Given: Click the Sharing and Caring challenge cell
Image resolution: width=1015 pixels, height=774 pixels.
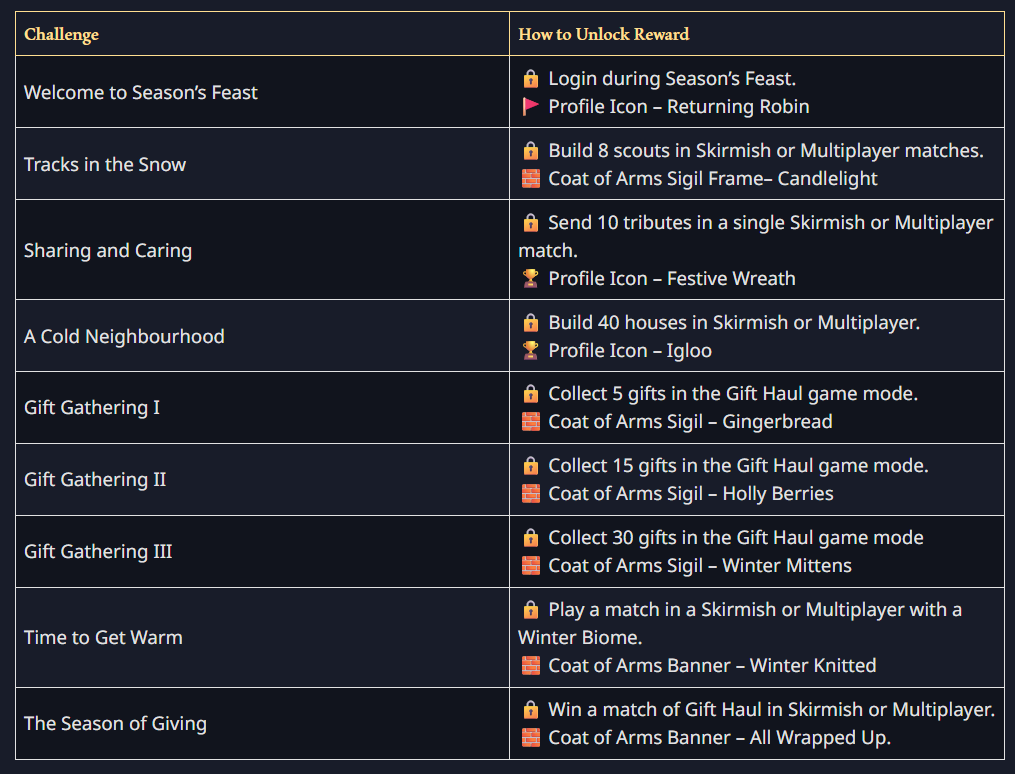Looking at the screenshot, I should (108, 250).
